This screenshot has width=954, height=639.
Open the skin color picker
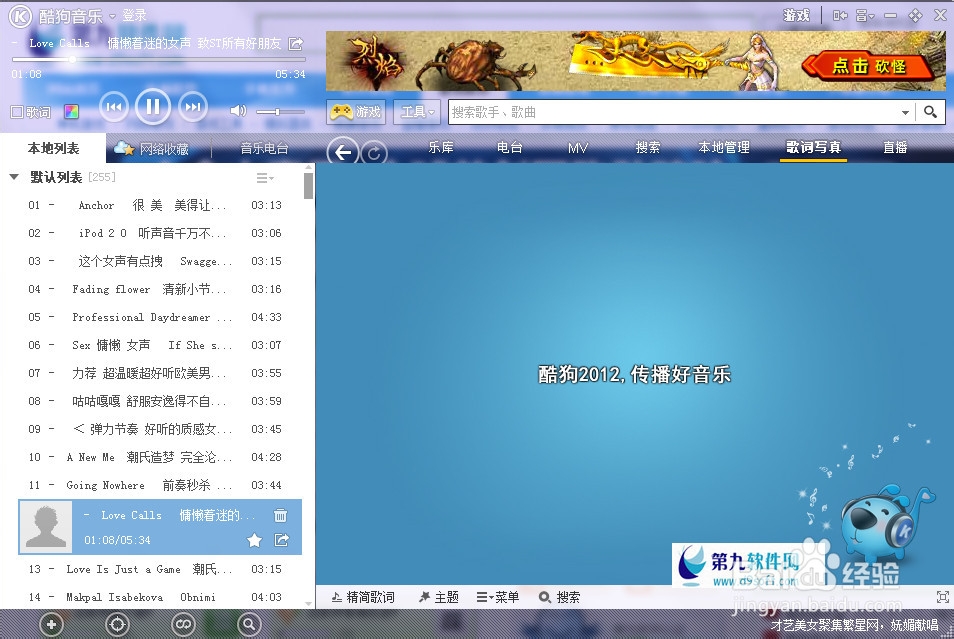[71, 112]
